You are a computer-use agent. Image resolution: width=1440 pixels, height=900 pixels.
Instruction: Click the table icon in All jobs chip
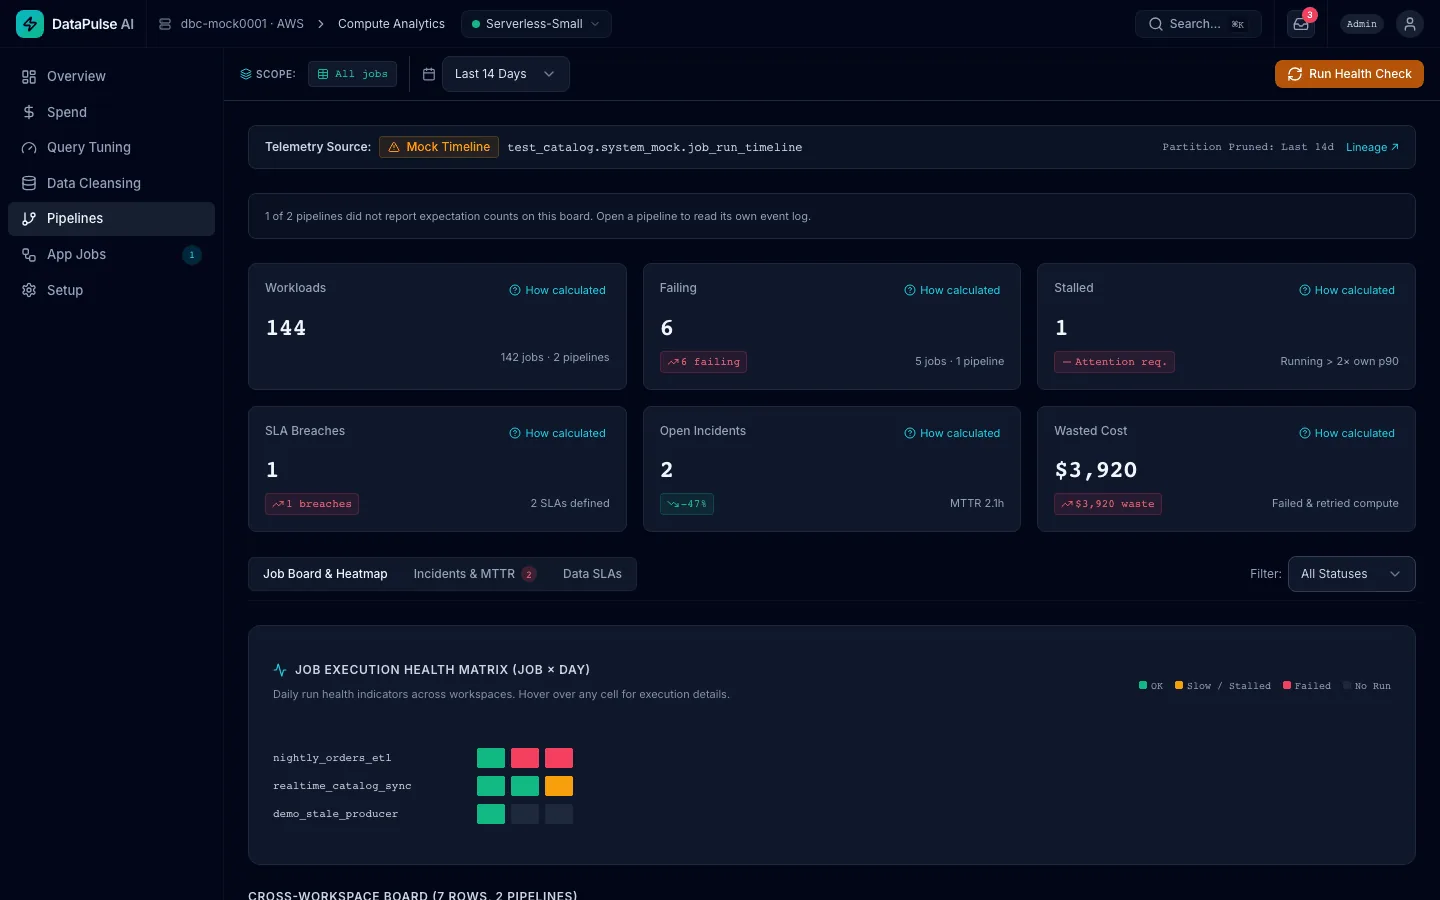[323, 74]
